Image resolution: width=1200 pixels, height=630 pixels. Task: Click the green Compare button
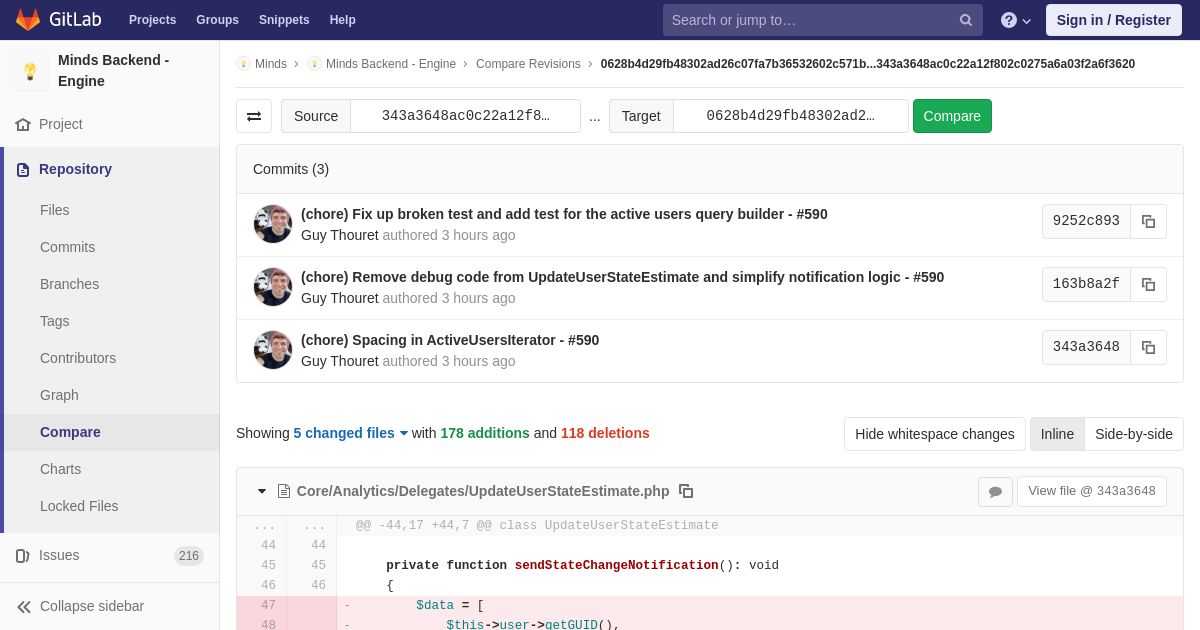point(952,116)
